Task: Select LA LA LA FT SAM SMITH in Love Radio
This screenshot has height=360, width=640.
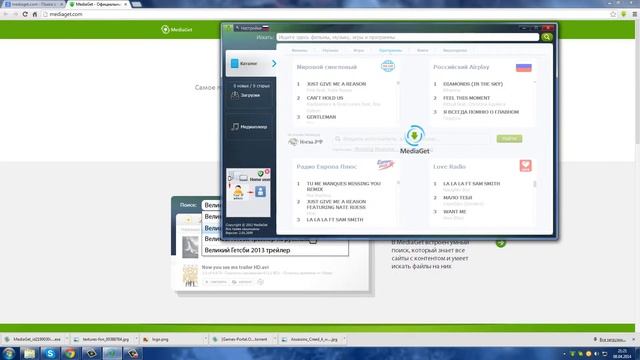Action: 471,184
